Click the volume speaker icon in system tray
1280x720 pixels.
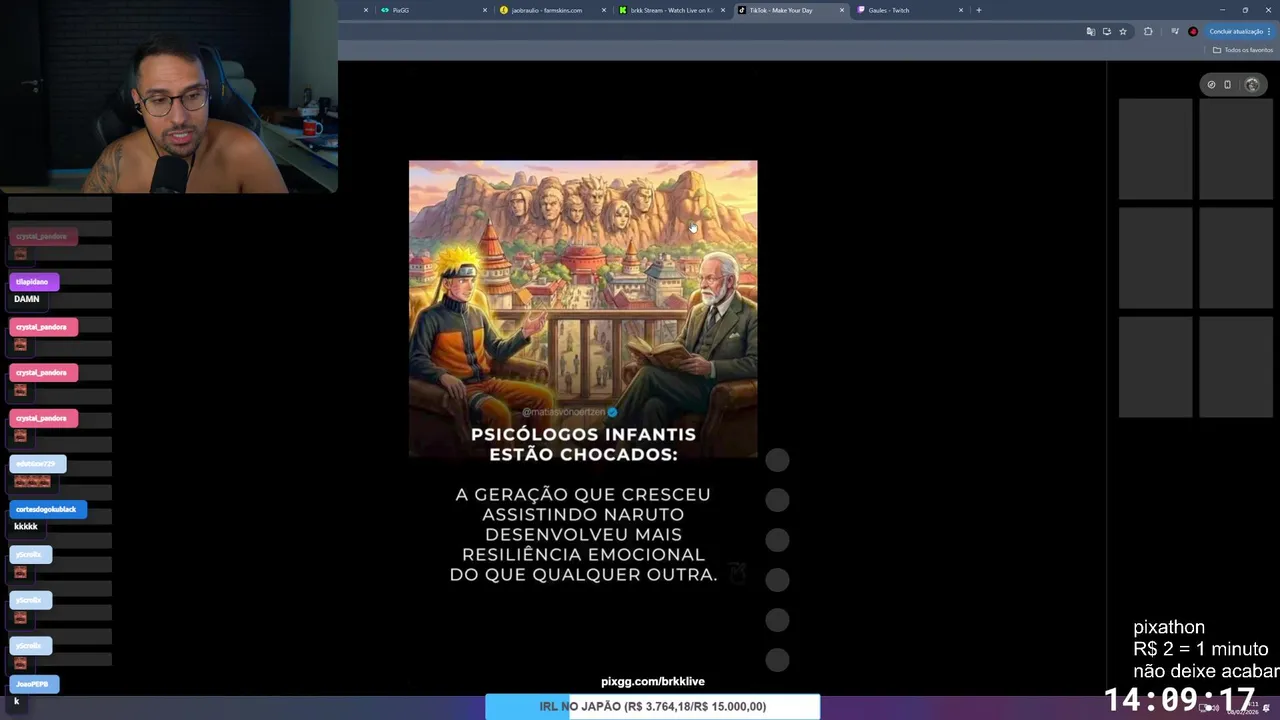pos(1215,708)
